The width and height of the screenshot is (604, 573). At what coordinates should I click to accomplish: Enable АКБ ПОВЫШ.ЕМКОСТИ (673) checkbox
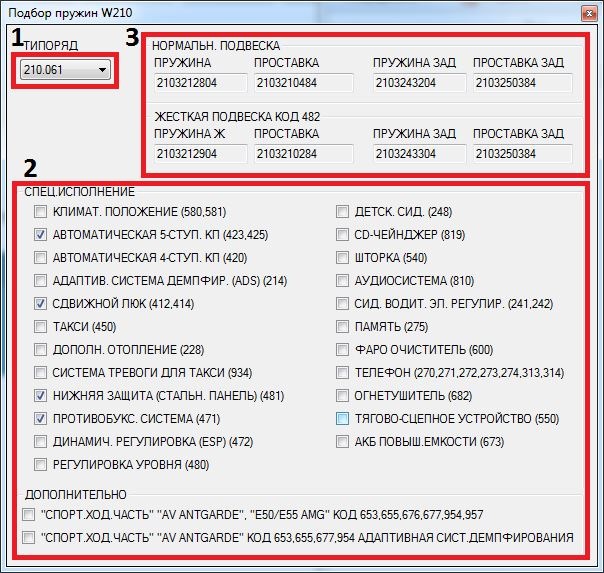342,441
